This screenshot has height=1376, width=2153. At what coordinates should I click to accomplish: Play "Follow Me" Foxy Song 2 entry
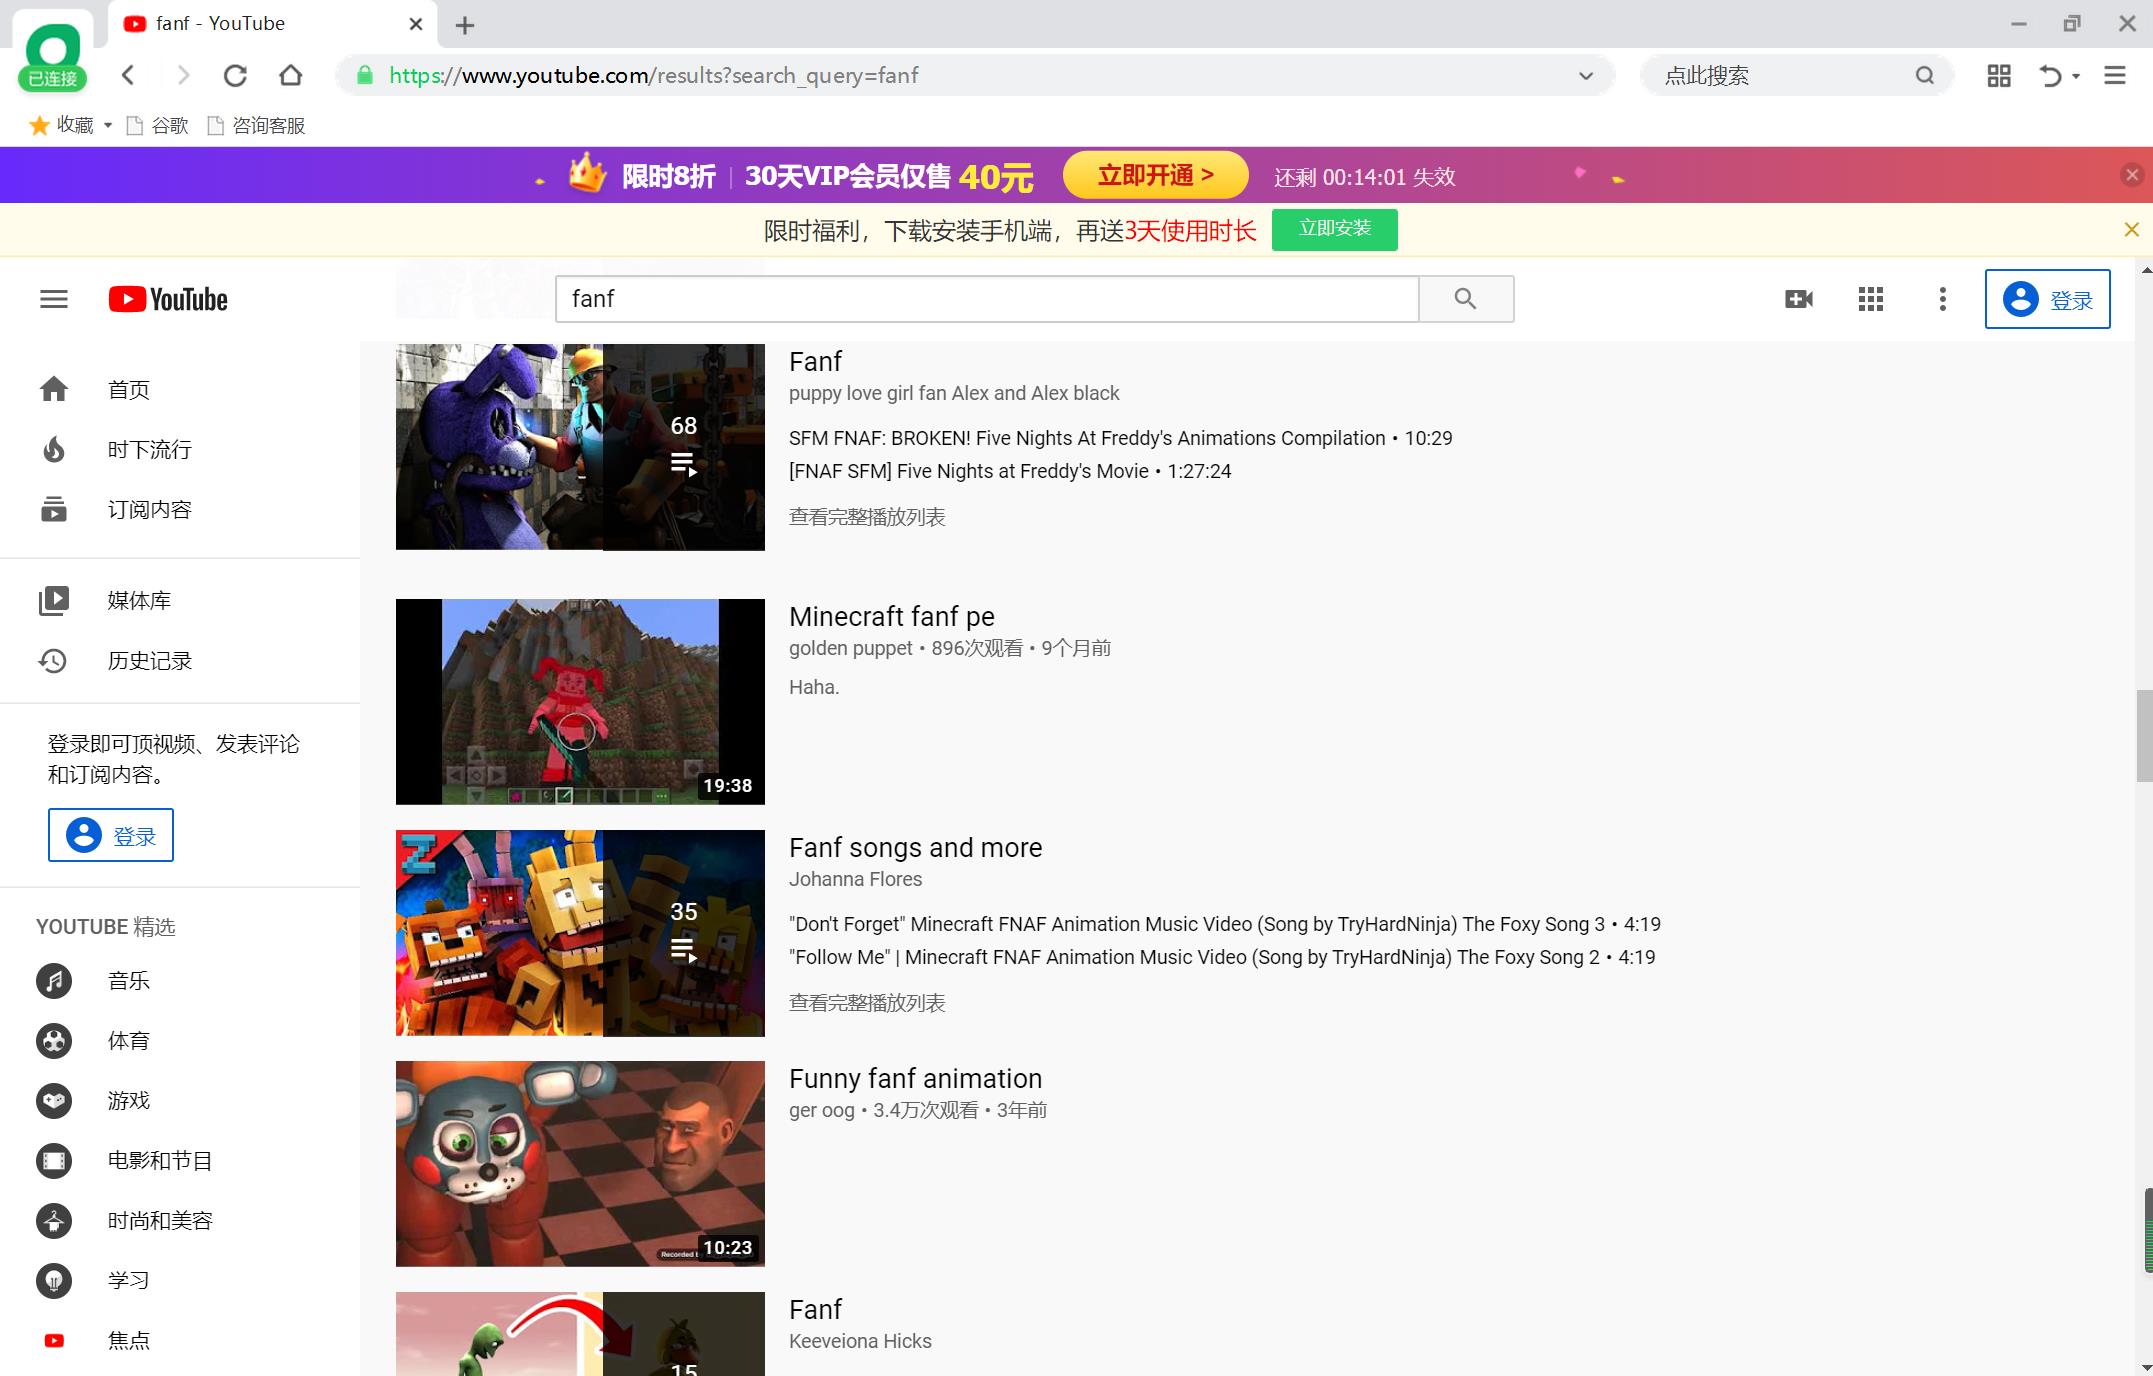[x=1222, y=957]
